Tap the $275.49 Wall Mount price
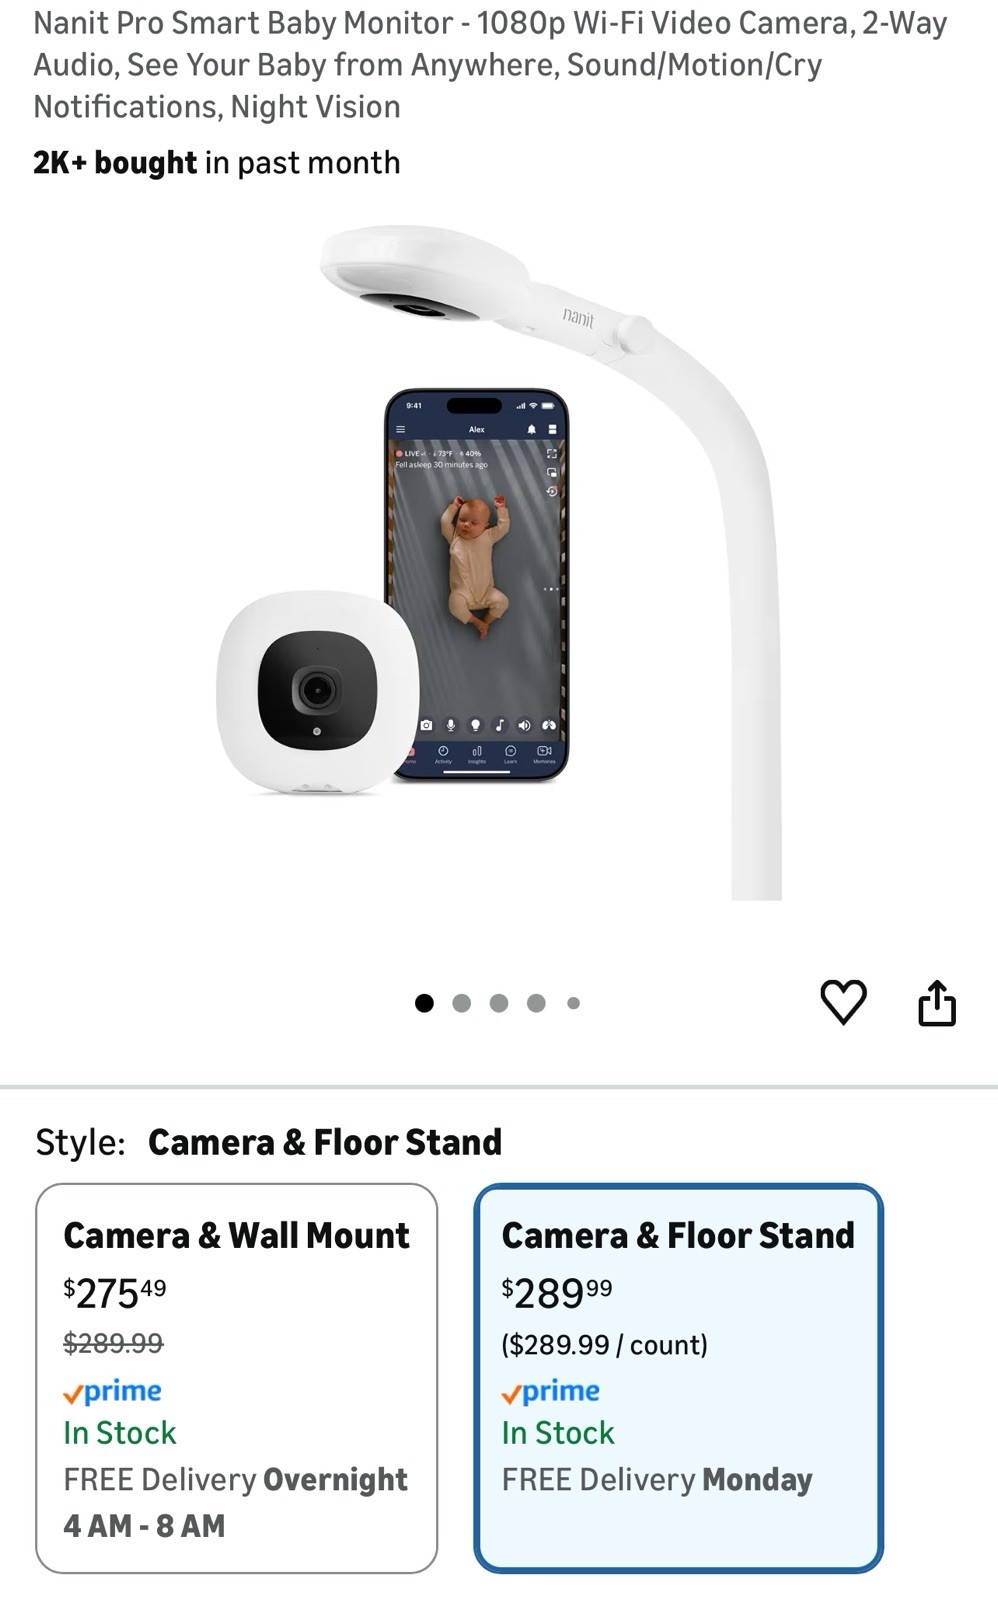 (115, 1293)
